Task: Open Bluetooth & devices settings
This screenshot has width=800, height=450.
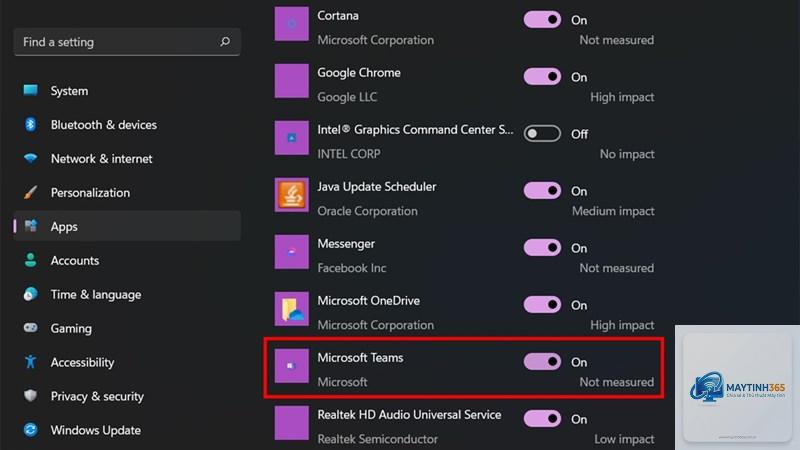Action: point(127,124)
